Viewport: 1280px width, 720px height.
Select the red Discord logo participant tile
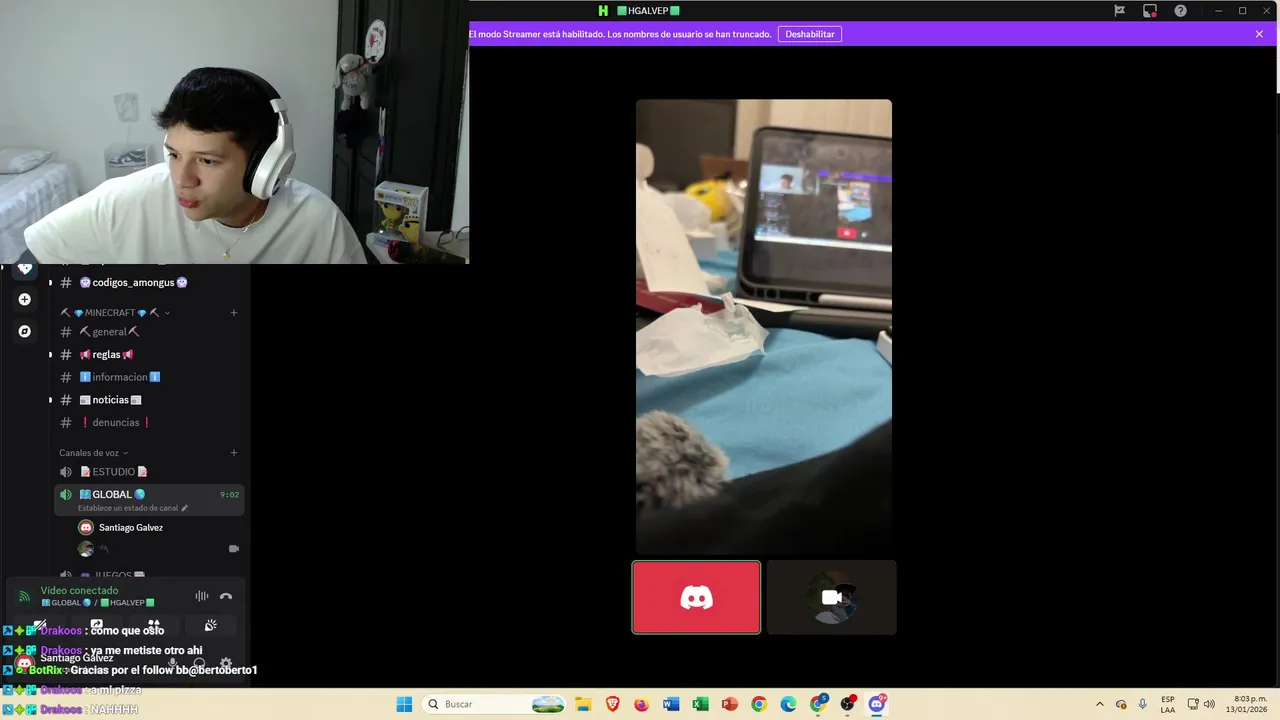coord(696,597)
